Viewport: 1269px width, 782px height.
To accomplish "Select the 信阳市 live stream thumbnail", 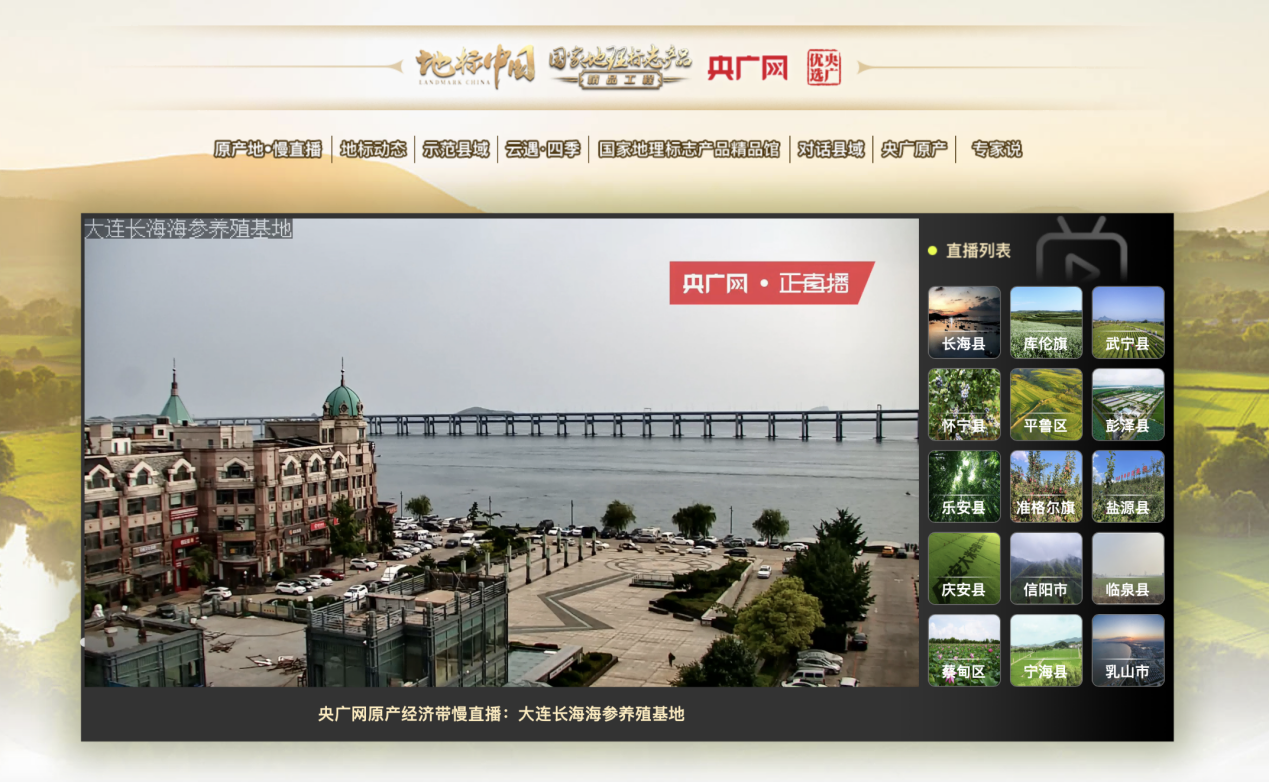I will [x=1046, y=568].
